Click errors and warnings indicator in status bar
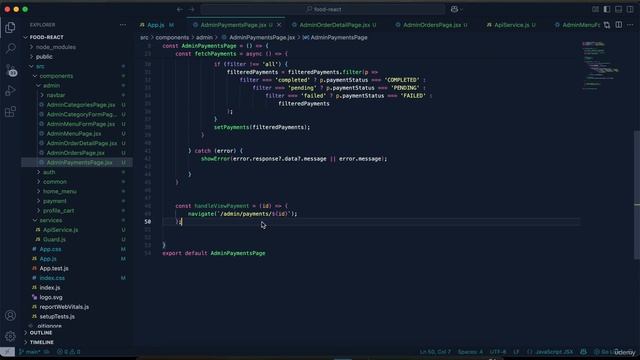The height and width of the screenshot is (360, 640). 69,351
